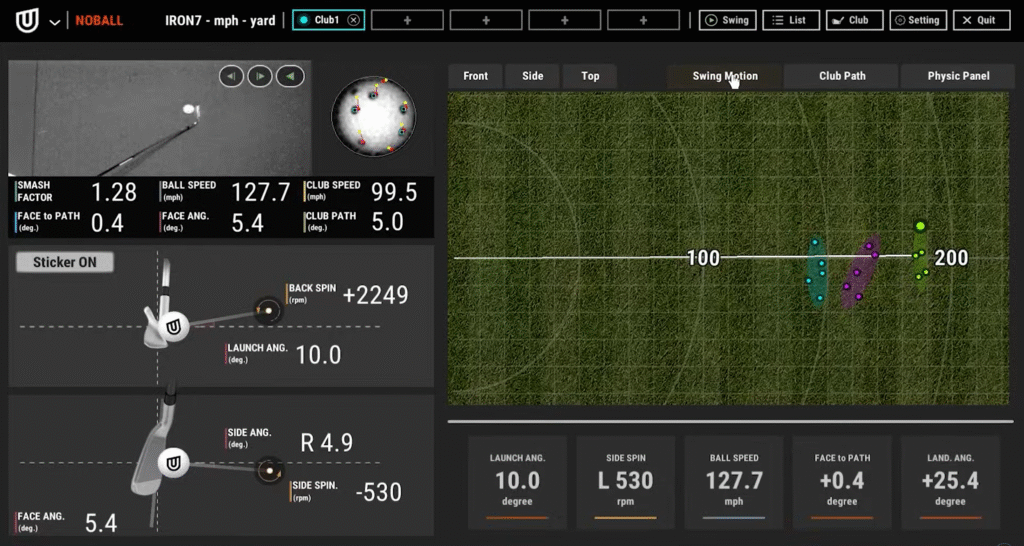Close the Club1 tab with X icon
The image size is (1024, 546).
coord(353,20)
